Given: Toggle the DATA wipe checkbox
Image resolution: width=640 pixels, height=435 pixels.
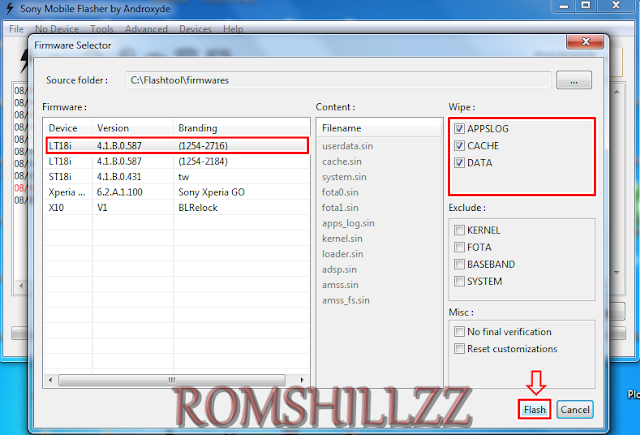Looking at the screenshot, I should coord(459,163).
